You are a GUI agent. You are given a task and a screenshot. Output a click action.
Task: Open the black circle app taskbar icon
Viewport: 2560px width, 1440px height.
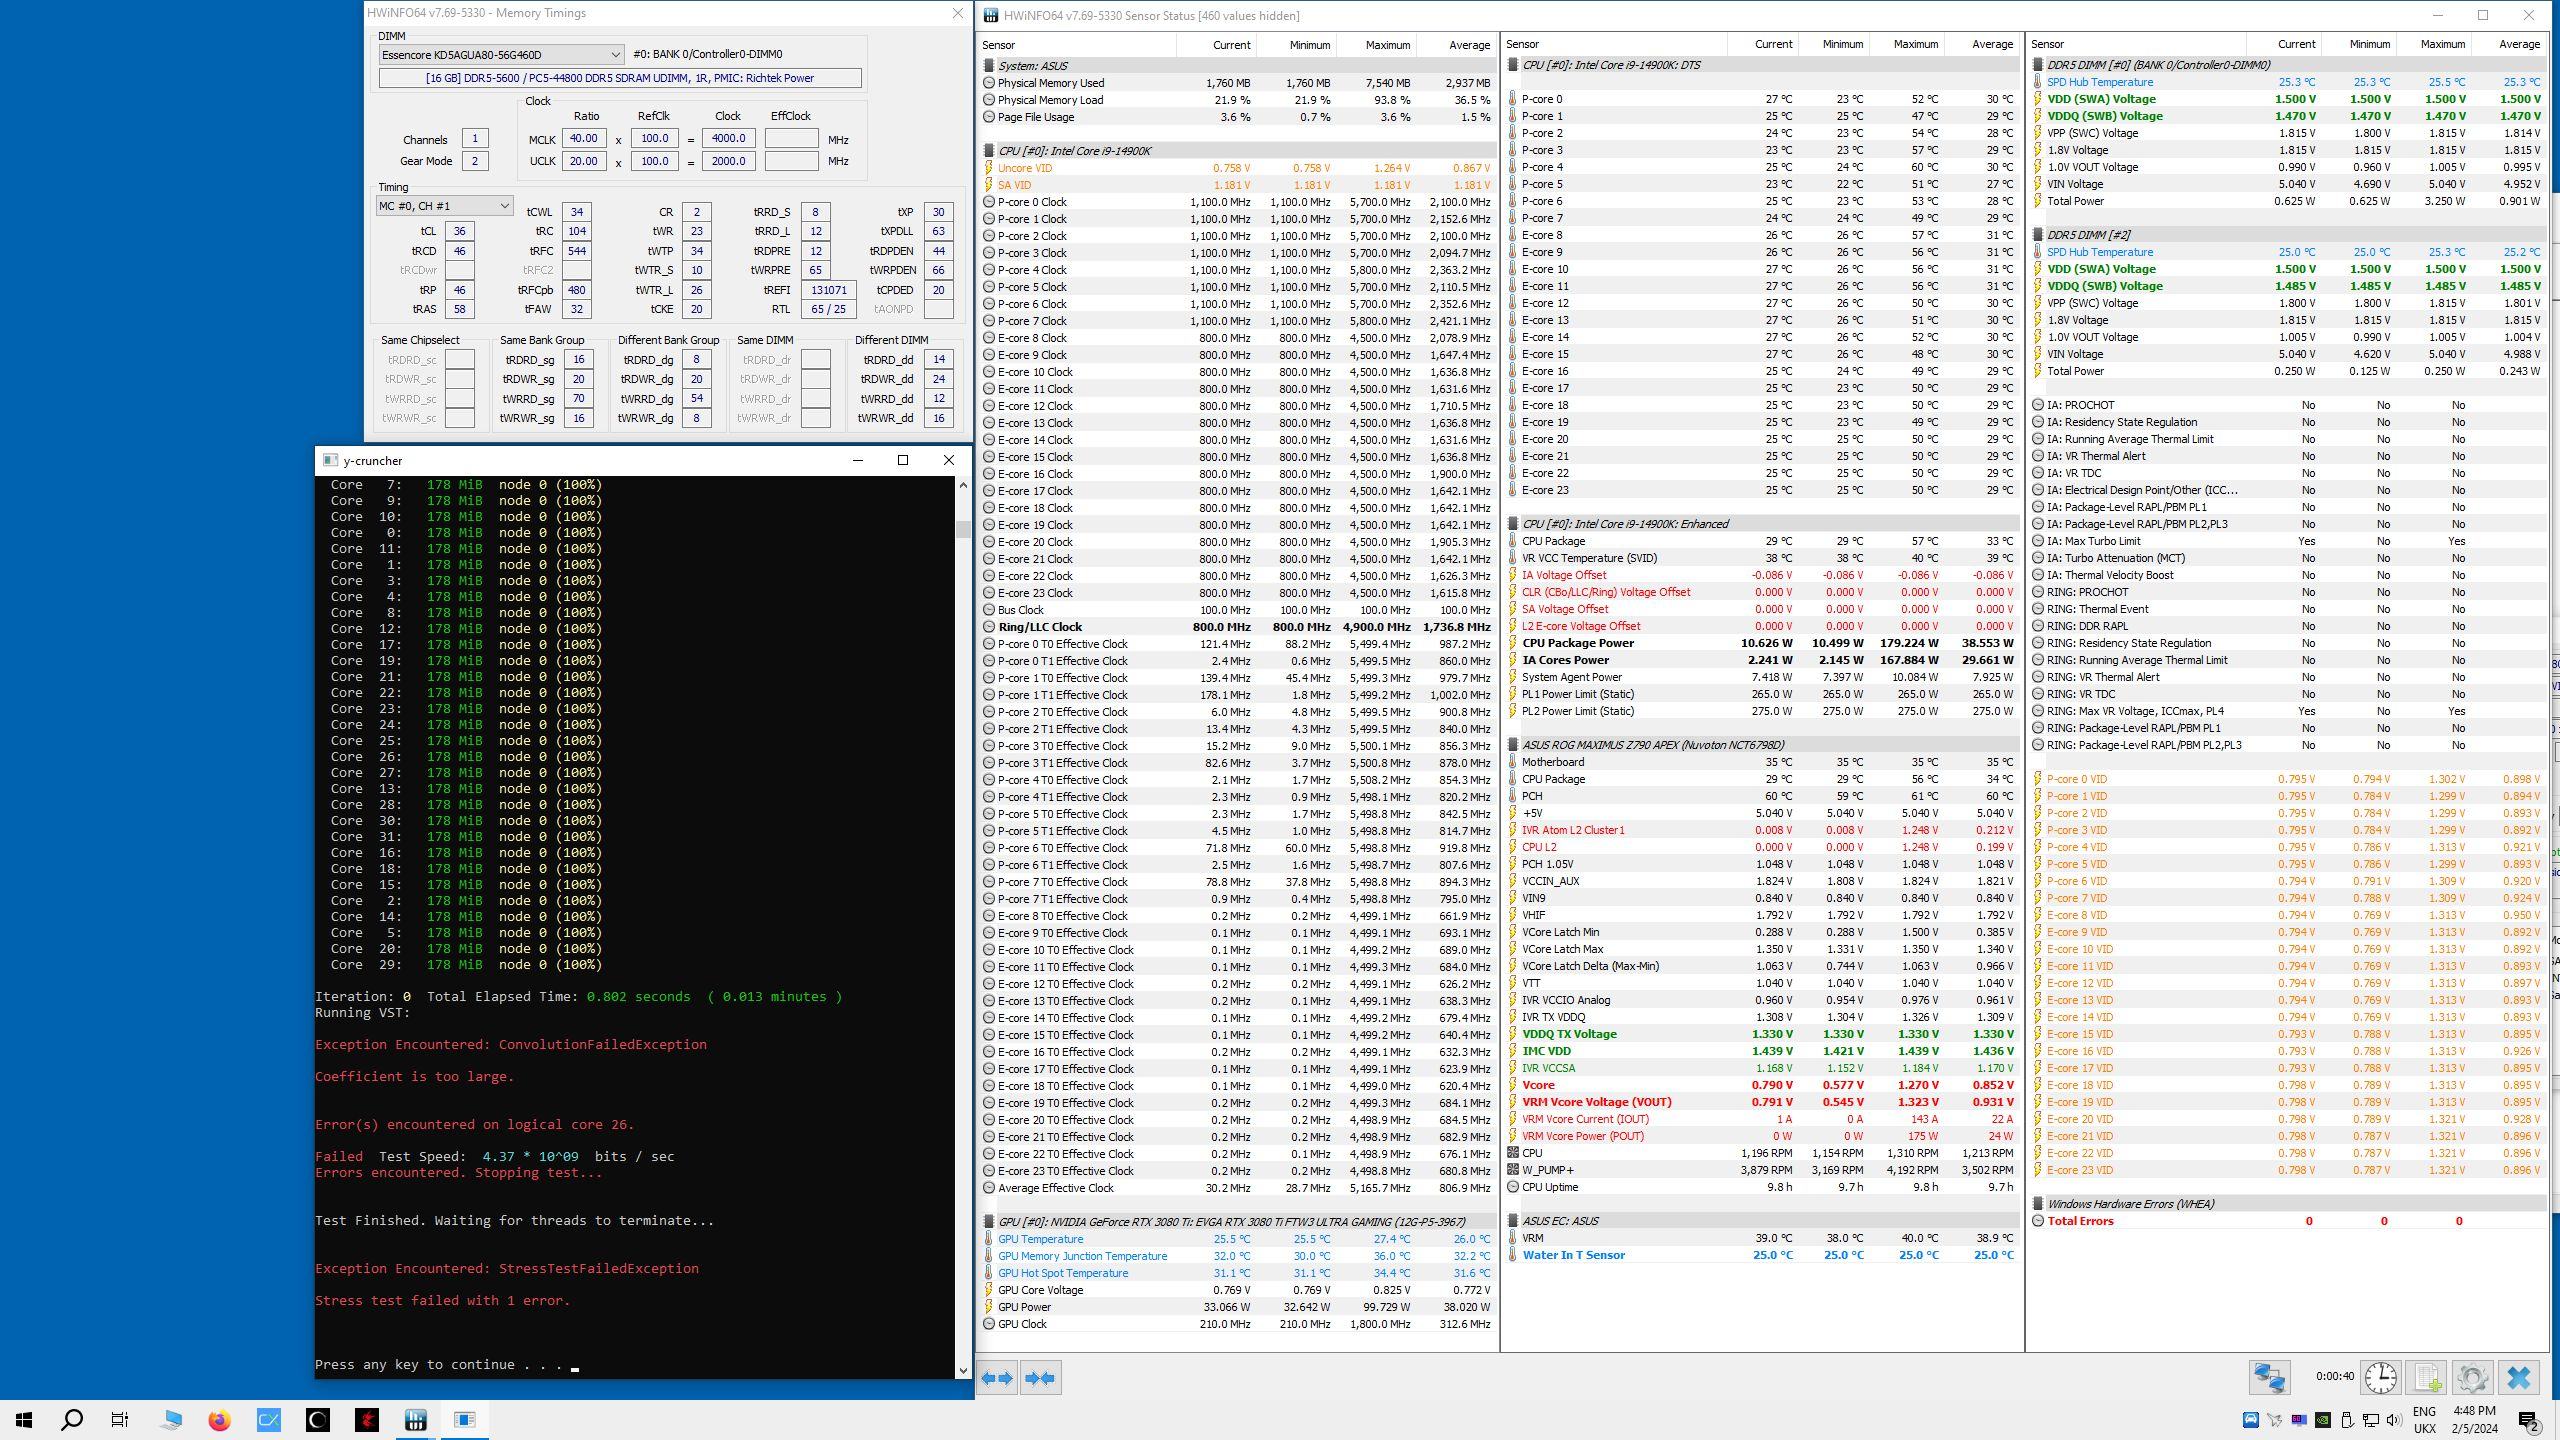tap(317, 1419)
